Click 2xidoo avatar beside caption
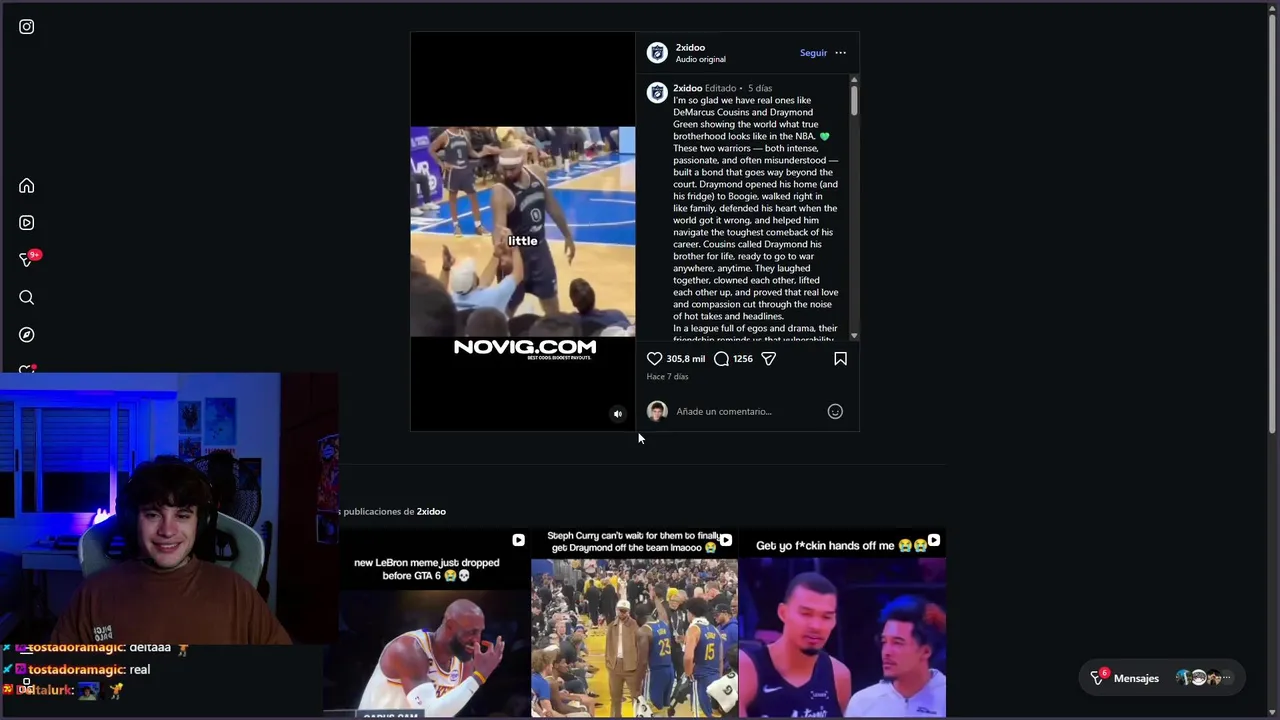 [657, 93]
